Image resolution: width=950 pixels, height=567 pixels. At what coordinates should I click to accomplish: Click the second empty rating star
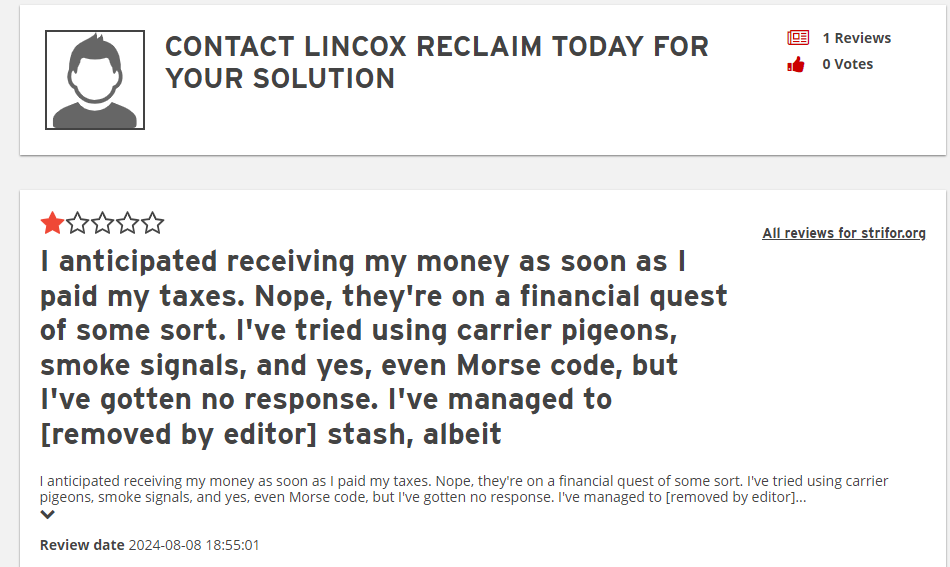pos(77,223)
